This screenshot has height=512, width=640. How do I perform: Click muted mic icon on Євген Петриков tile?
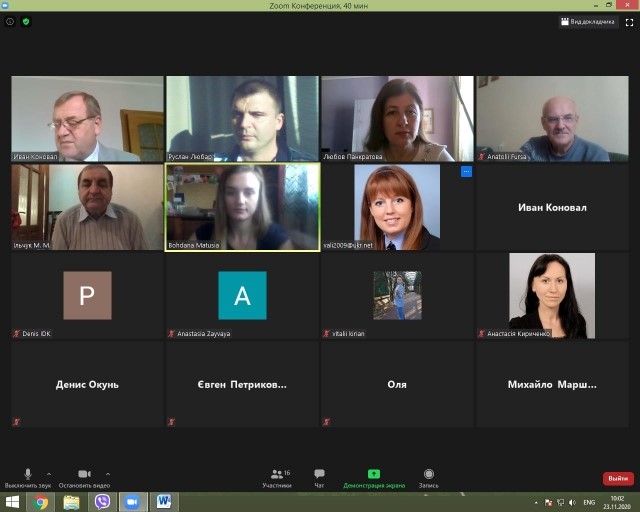[x=171, y=422]
